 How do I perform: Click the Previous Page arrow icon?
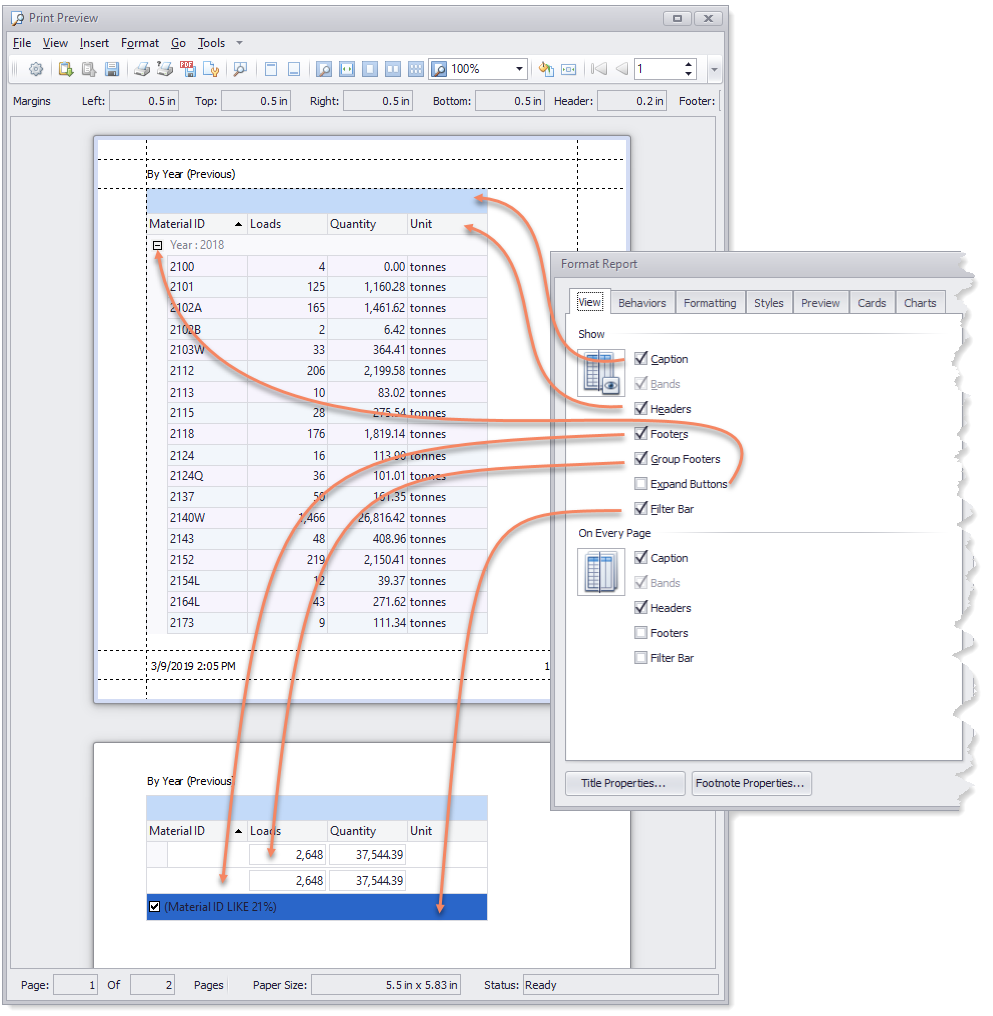(621, 69)
